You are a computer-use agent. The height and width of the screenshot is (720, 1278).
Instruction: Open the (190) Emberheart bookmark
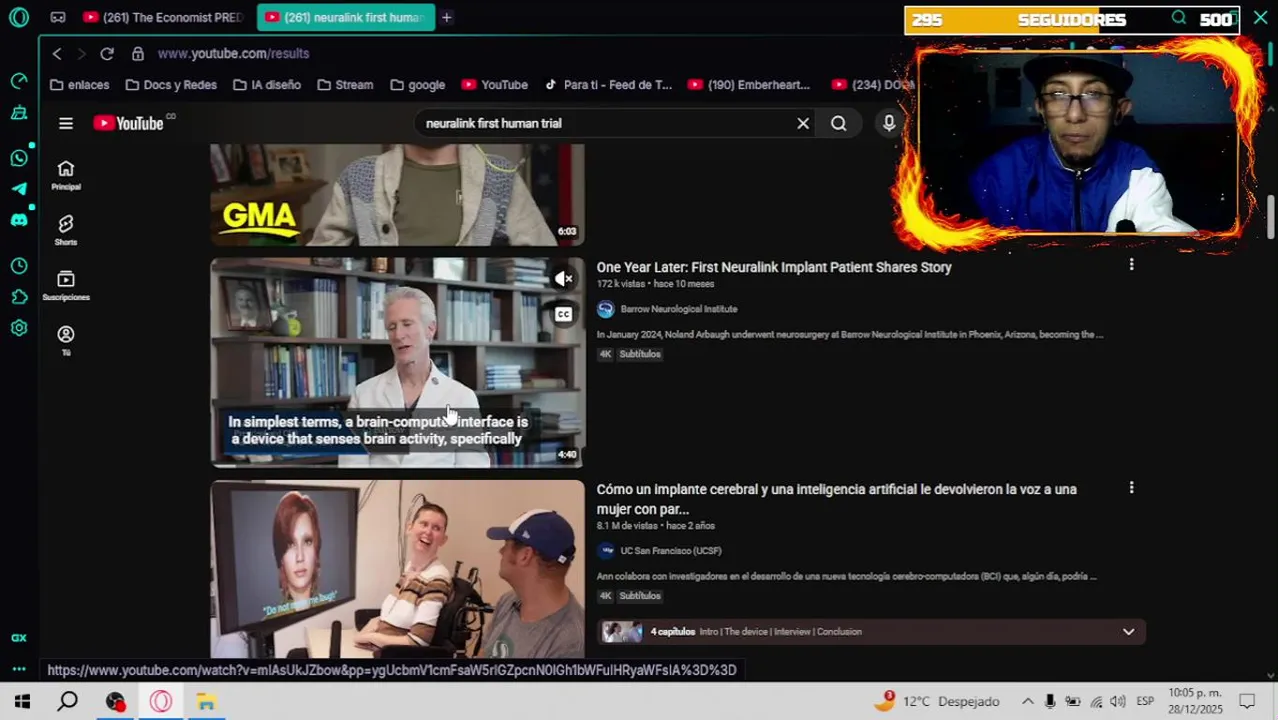point(749,85)
